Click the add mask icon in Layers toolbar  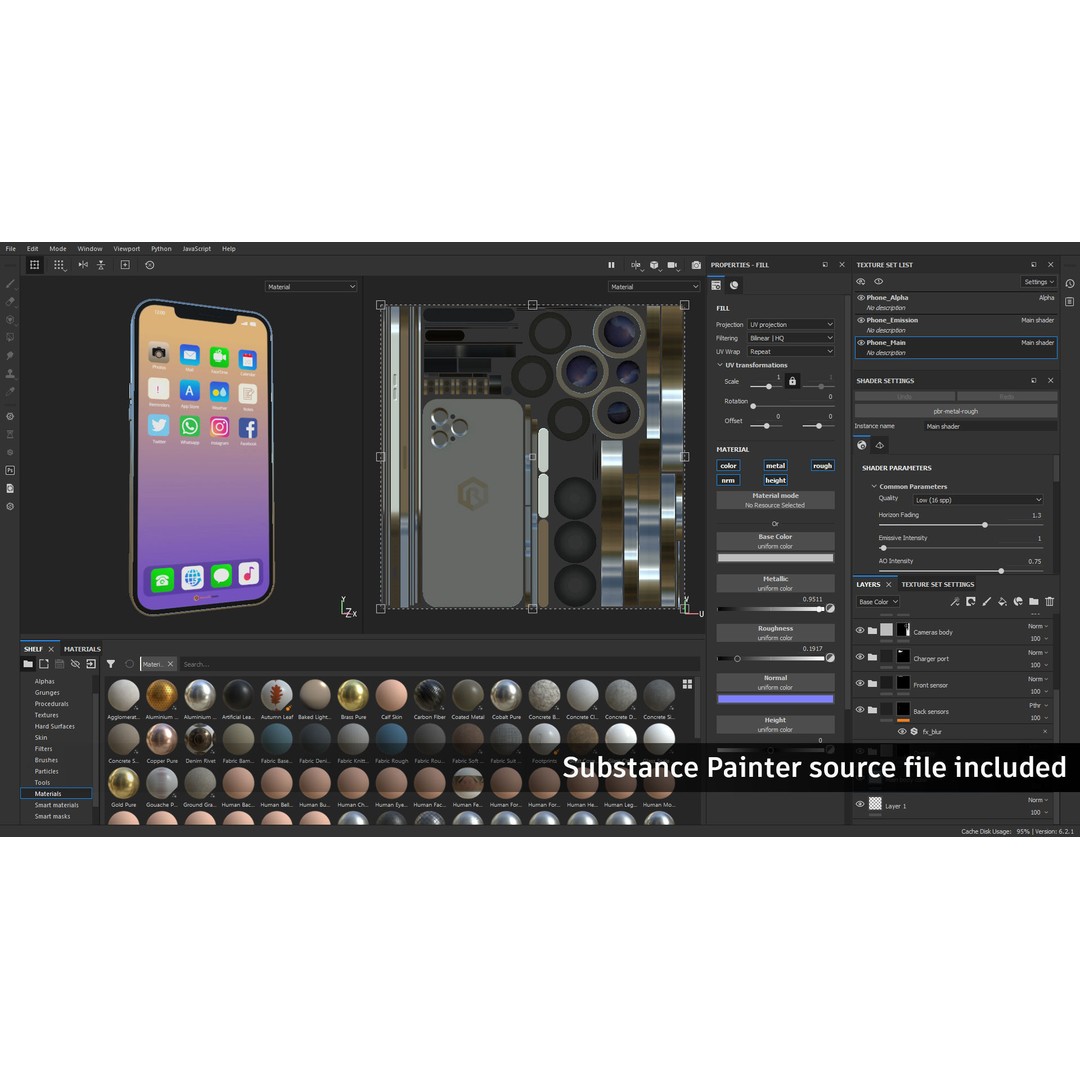coord(970,602)
